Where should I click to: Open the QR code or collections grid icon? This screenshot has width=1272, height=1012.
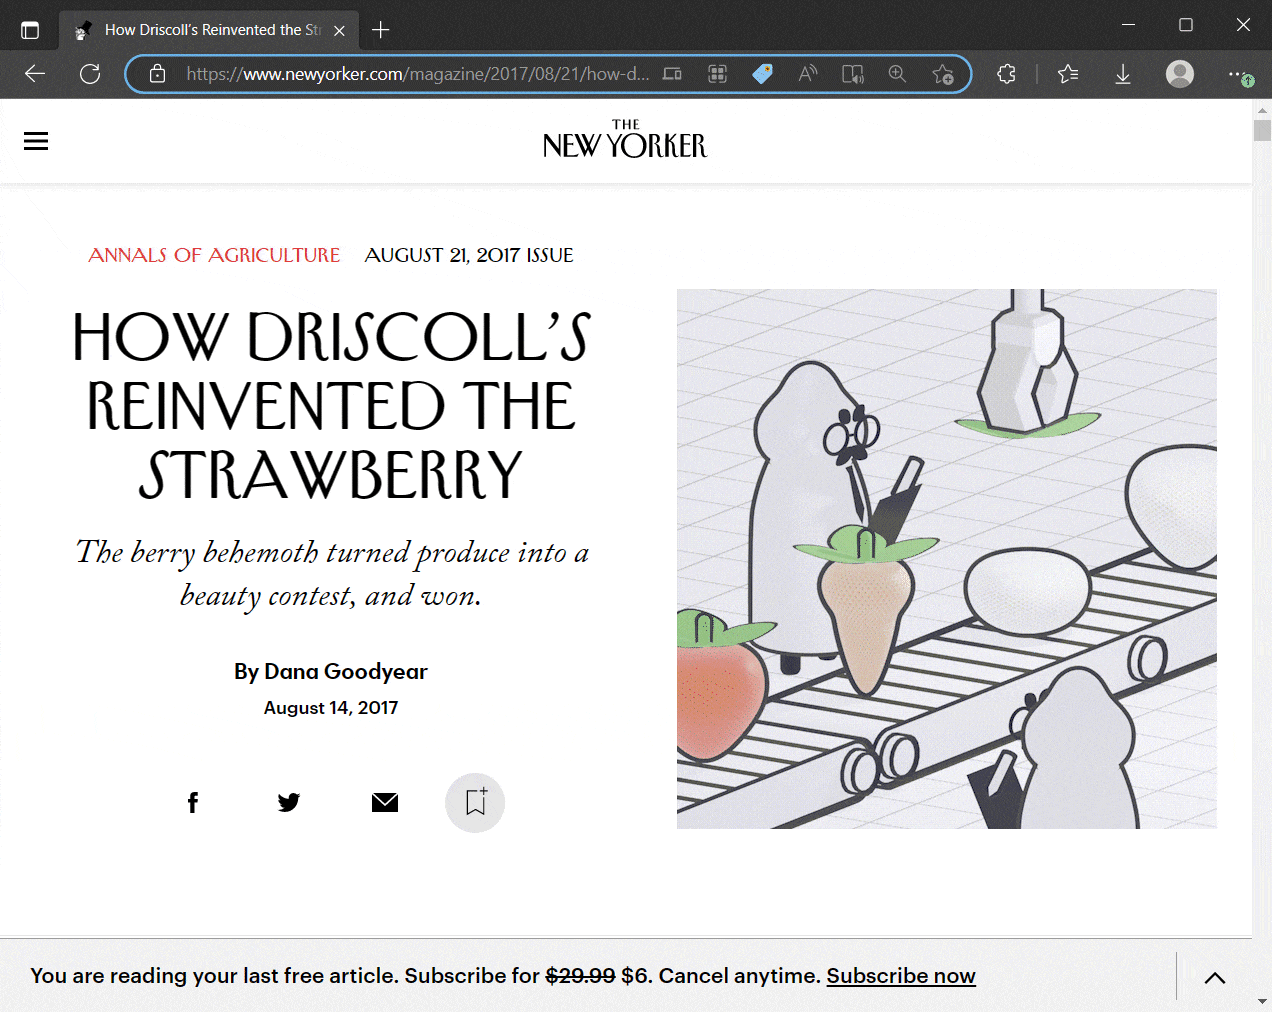pyautogui.click(x=717, y=73)
